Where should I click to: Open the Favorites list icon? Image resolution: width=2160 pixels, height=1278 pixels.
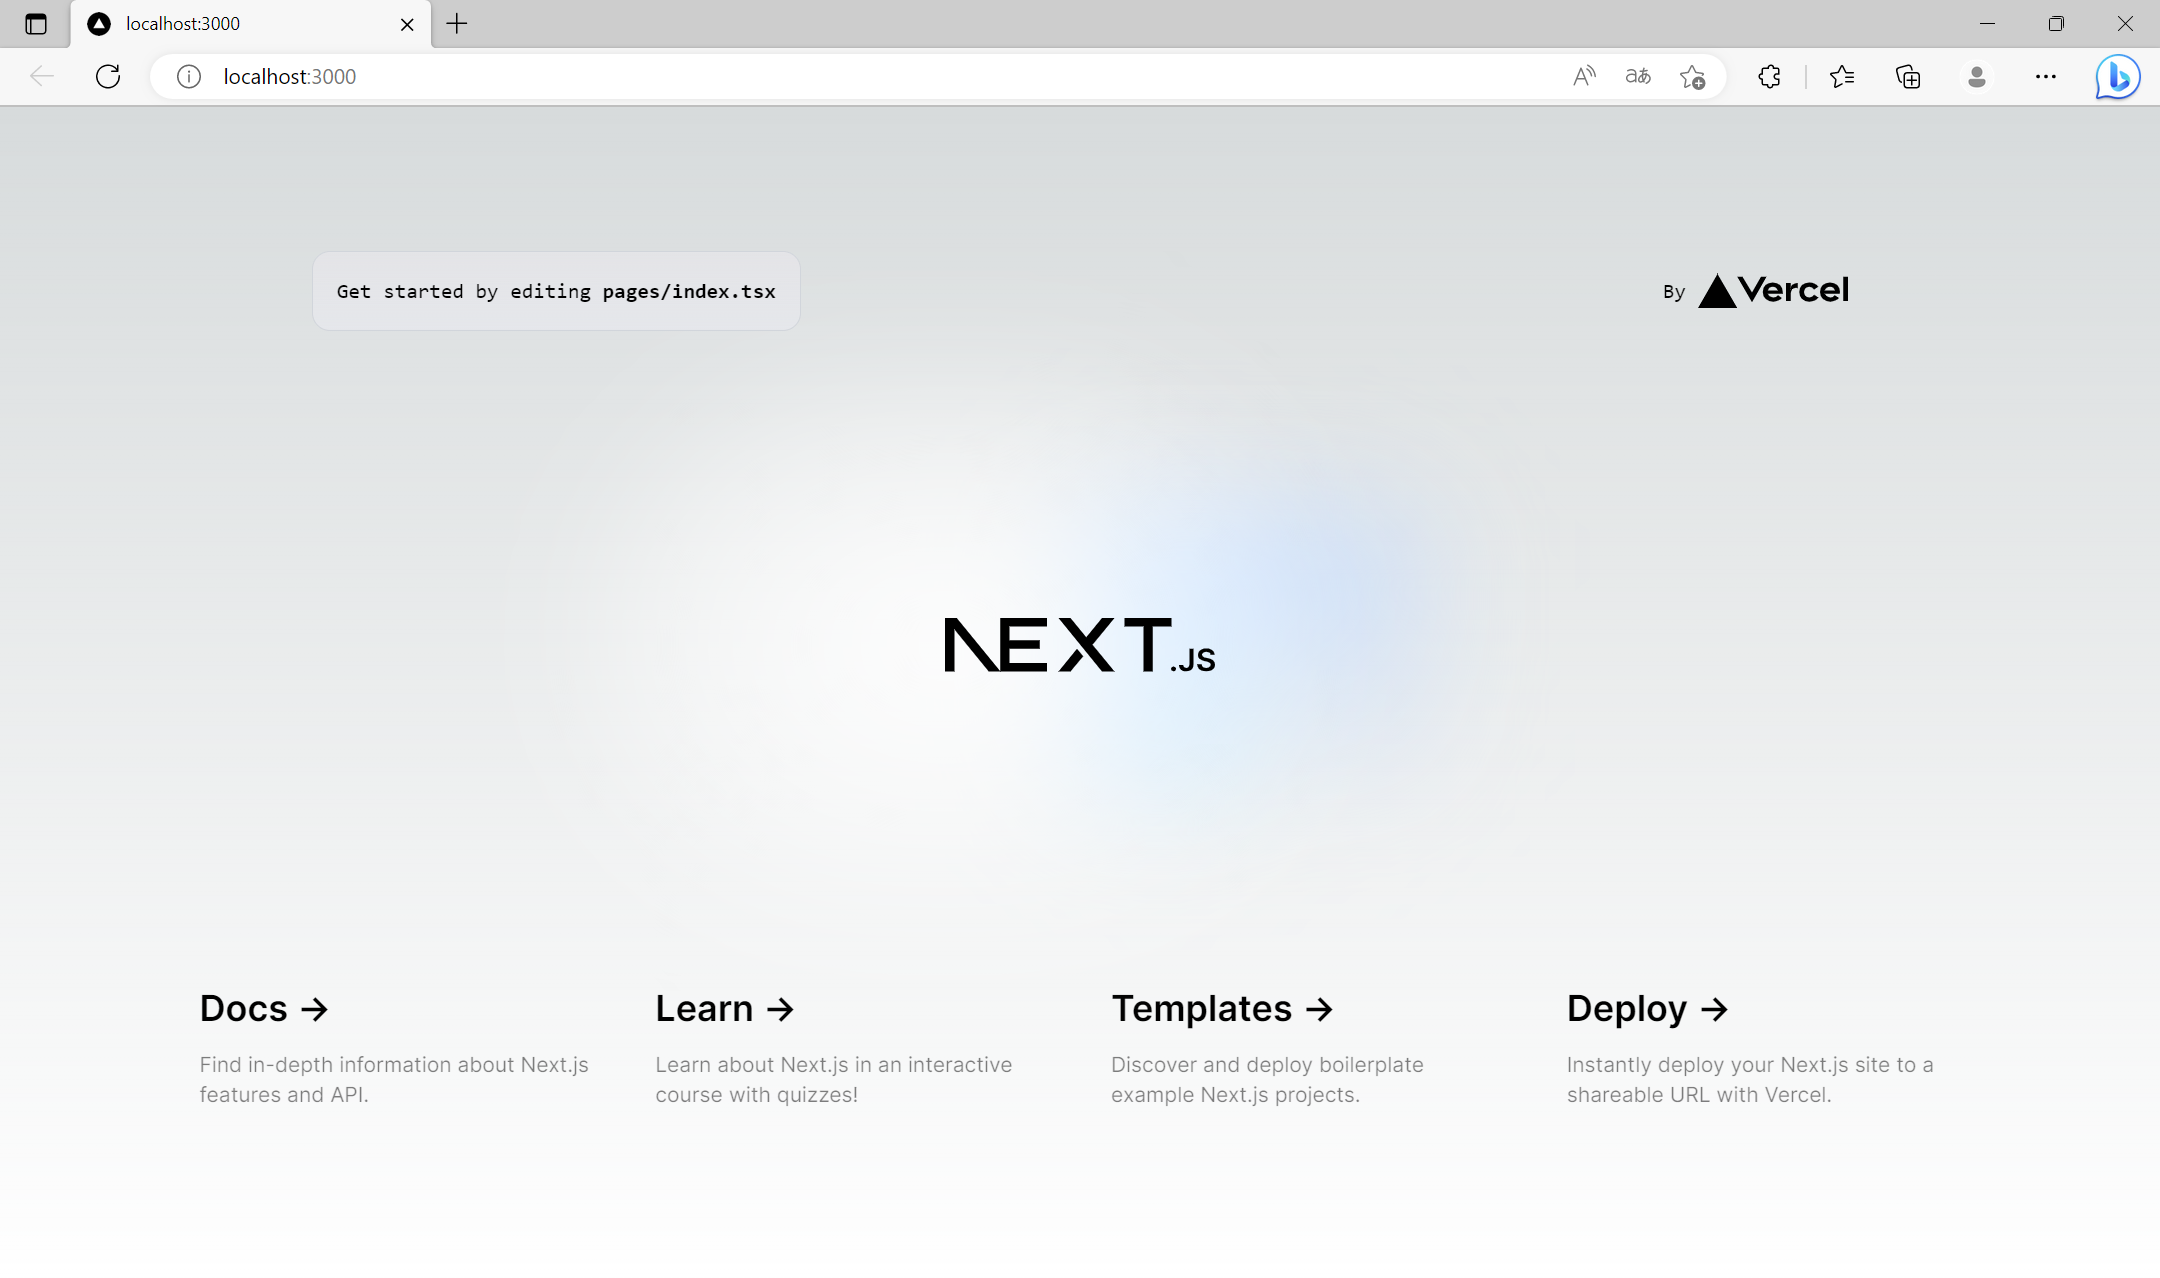click(1842, 76)
